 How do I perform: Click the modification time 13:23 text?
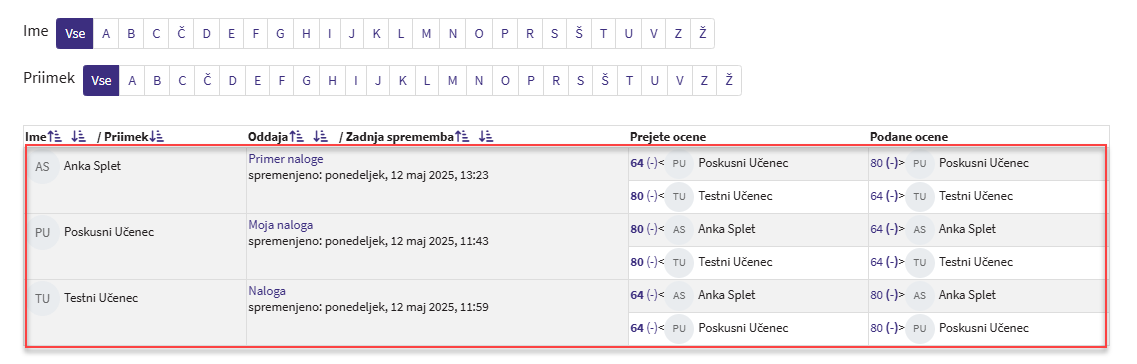click(368, 175)
